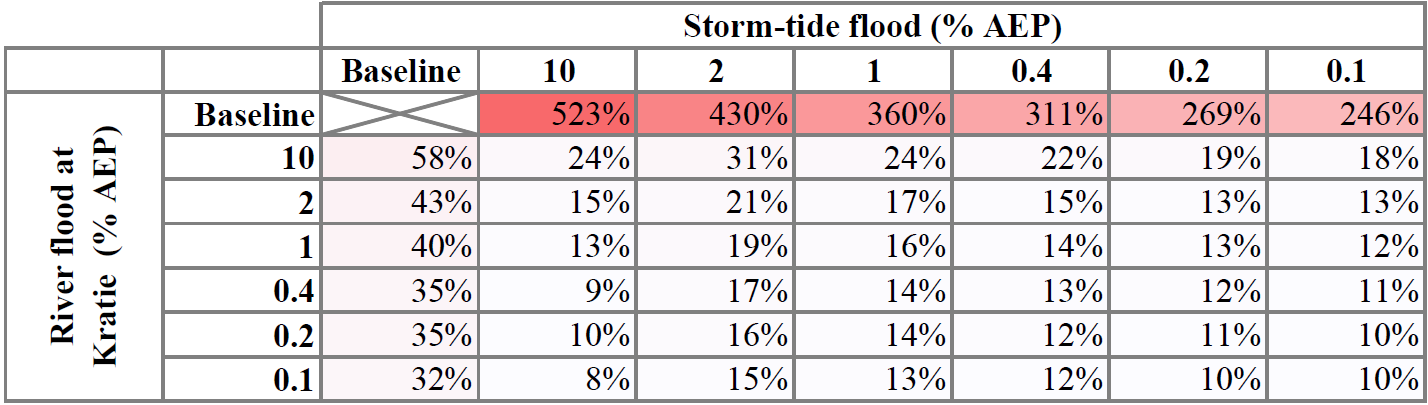This screenshot has width=1428, height=405.
Task: Select the 19% cell in the 2 column
Action: click(x=715, y=245)
